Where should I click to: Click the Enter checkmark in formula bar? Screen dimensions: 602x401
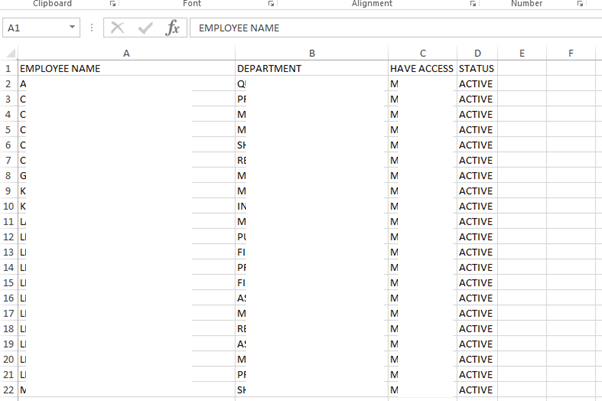[x=145, y=28]
